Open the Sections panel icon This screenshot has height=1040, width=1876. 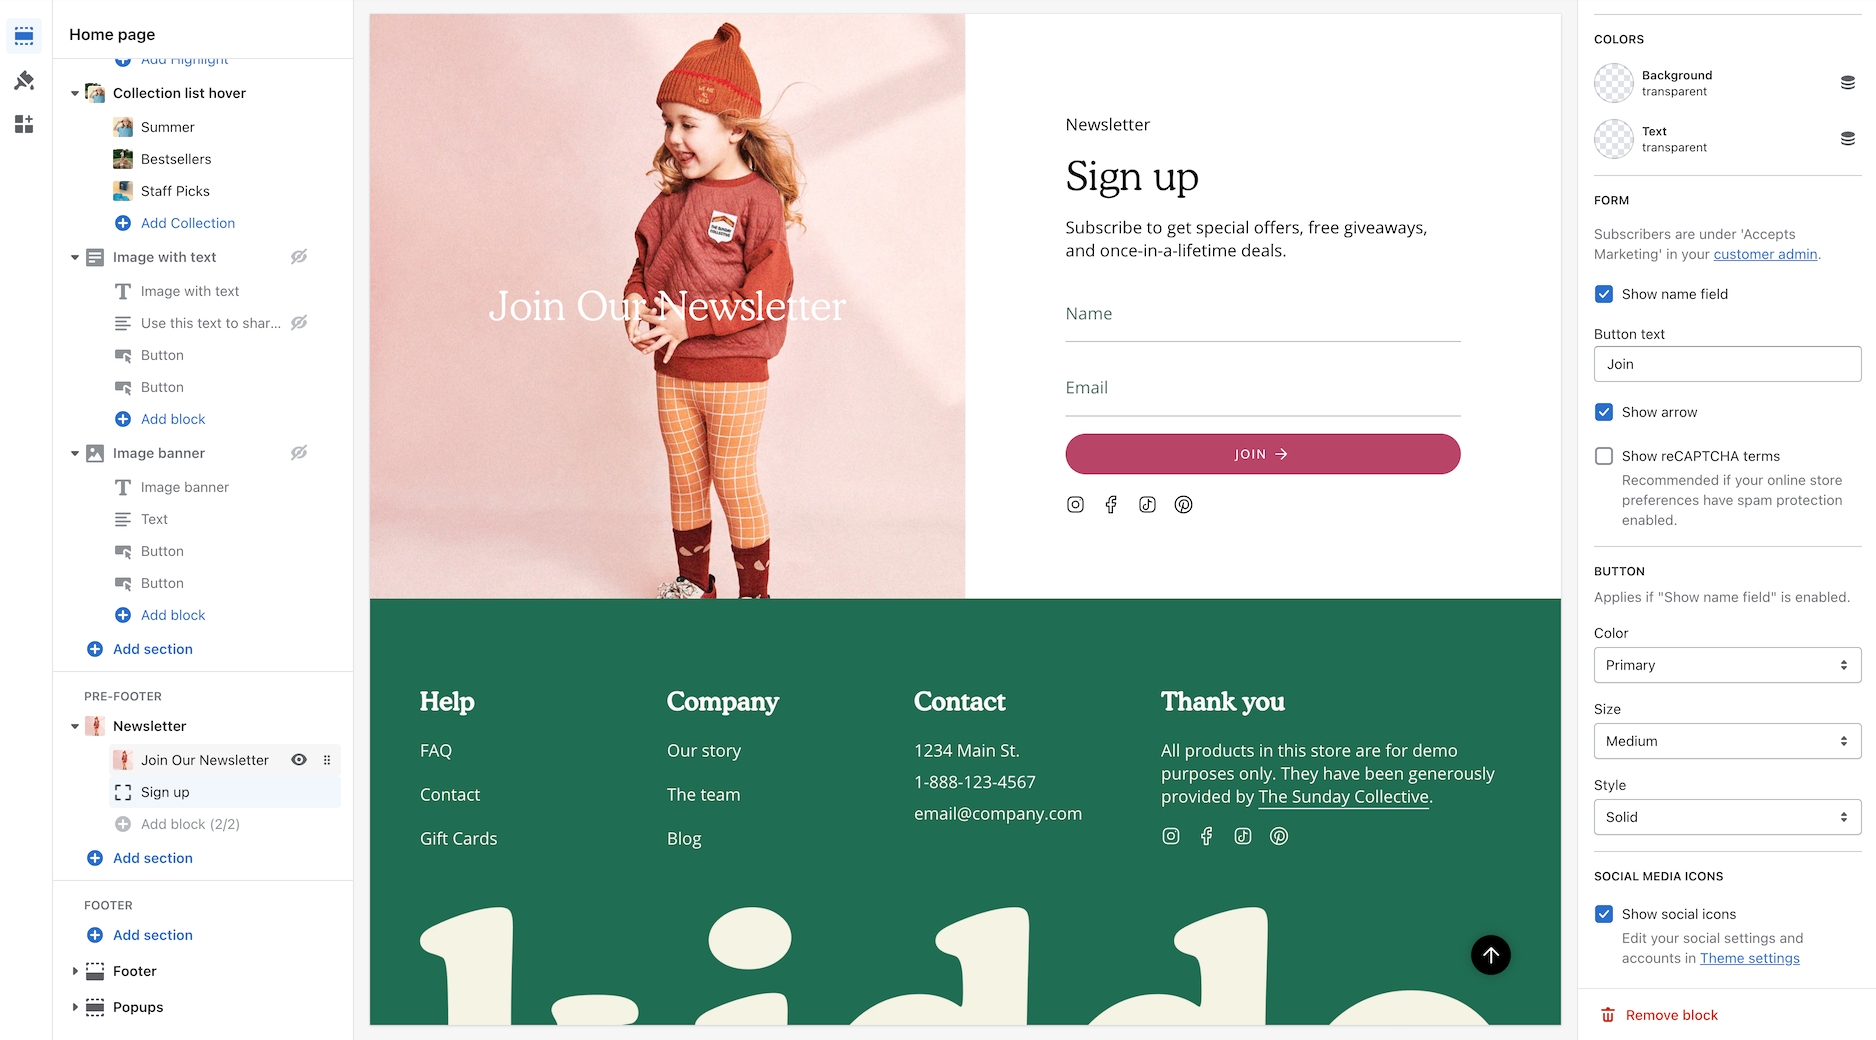coord(24,36)
